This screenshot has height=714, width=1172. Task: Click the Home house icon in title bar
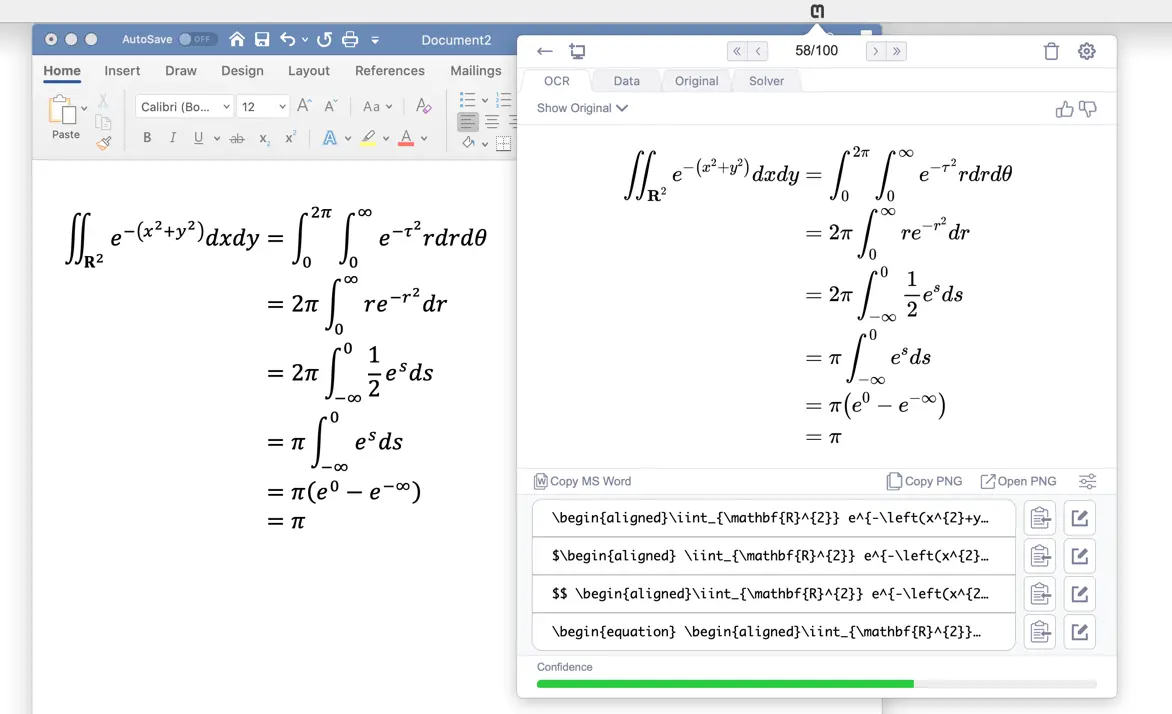237,39
